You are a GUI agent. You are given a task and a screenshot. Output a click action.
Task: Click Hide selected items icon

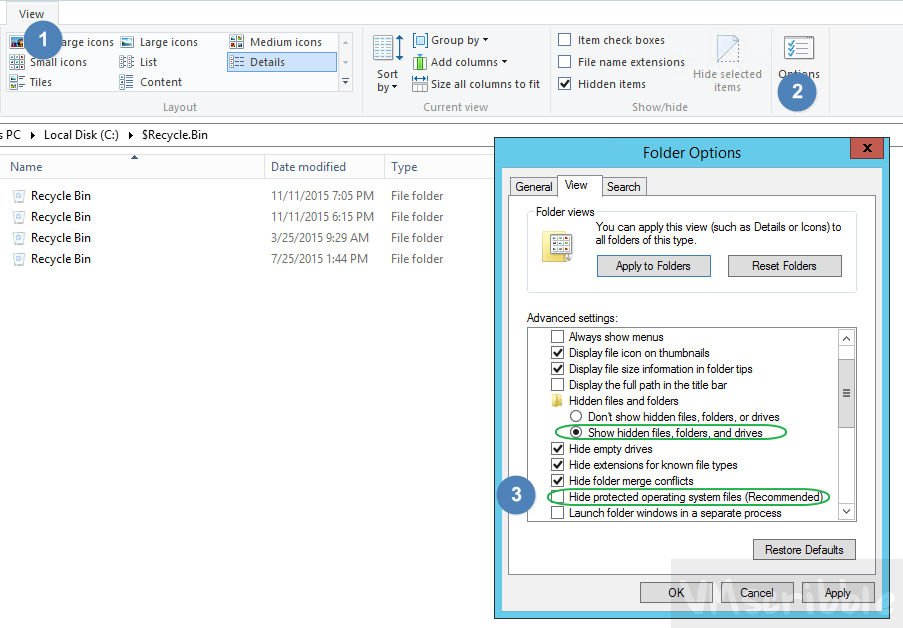tap(727, 63)
